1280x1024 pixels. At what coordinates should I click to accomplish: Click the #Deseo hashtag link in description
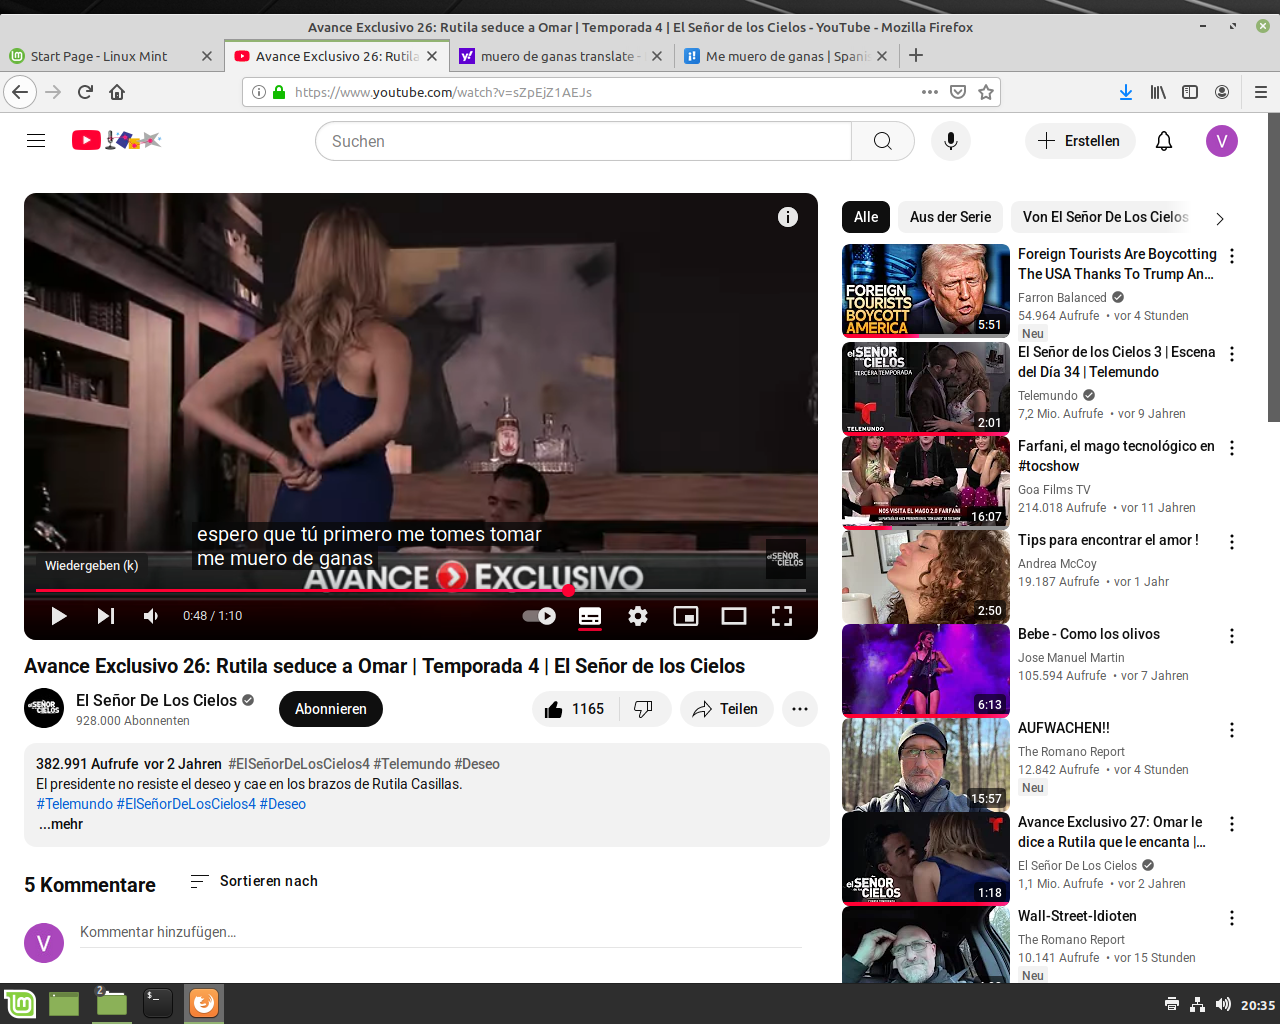pyautogui.click(x=283, y=804)
